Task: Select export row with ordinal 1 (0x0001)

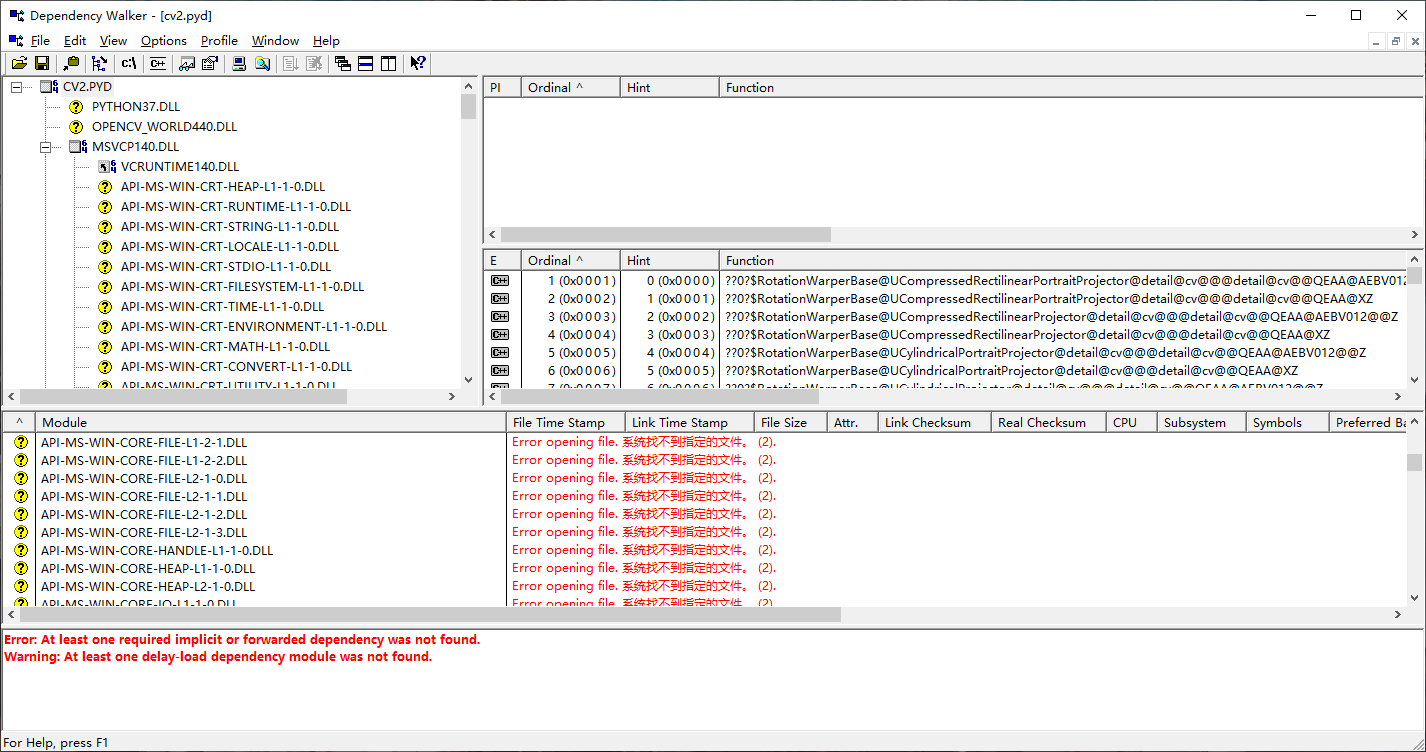Action: point(945,280)
